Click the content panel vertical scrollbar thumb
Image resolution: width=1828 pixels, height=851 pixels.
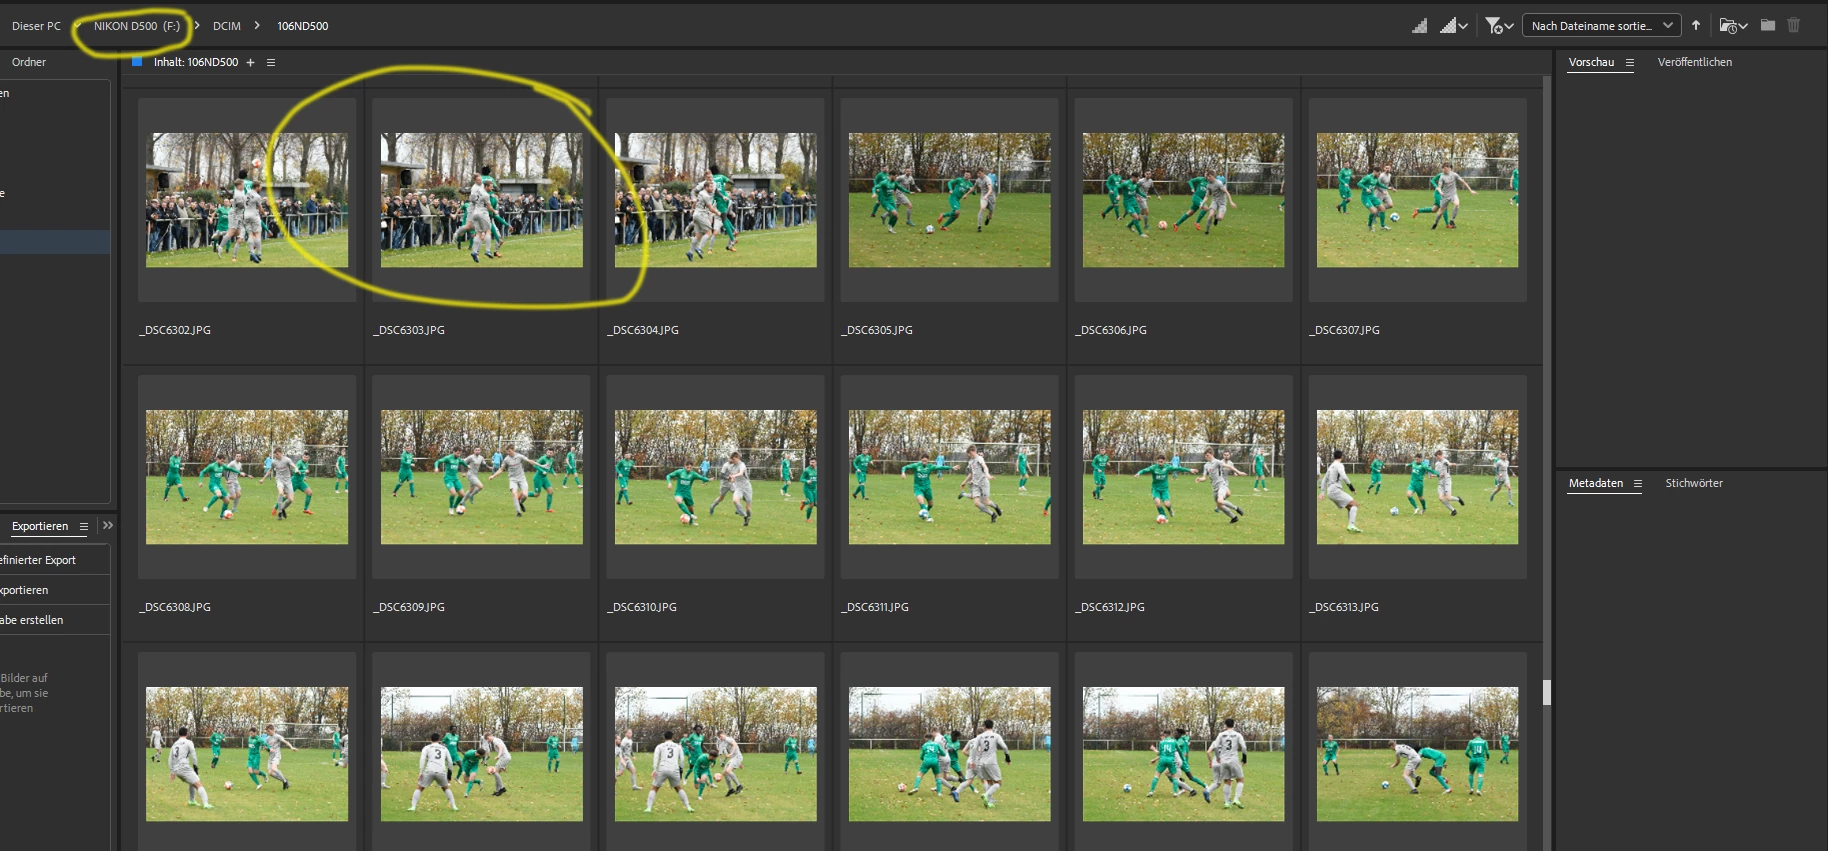click(x=1547, y=692)
